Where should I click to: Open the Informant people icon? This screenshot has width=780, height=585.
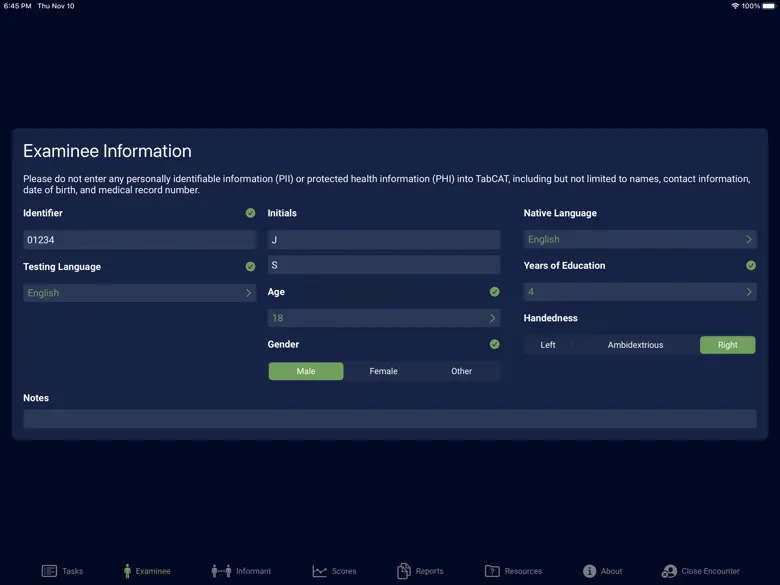221,571
